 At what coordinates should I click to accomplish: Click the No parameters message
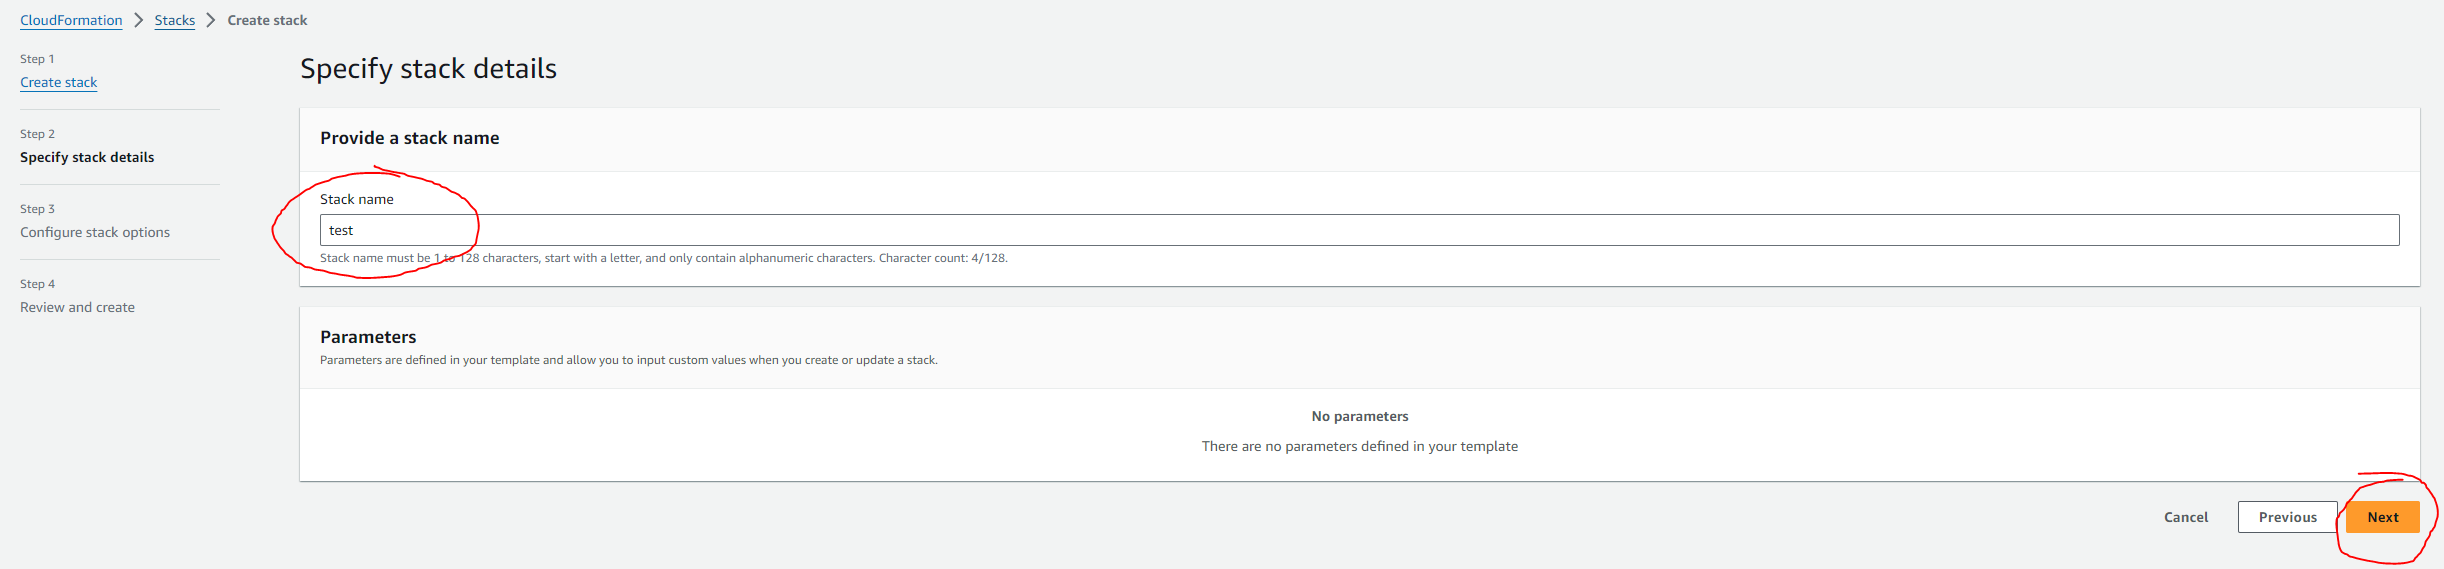[x=1359, y=416]
